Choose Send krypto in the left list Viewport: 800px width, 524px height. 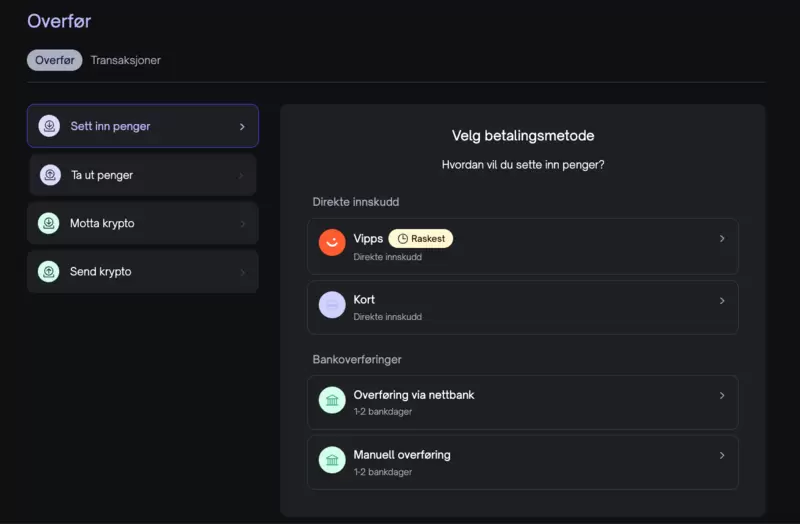(143, 271)
